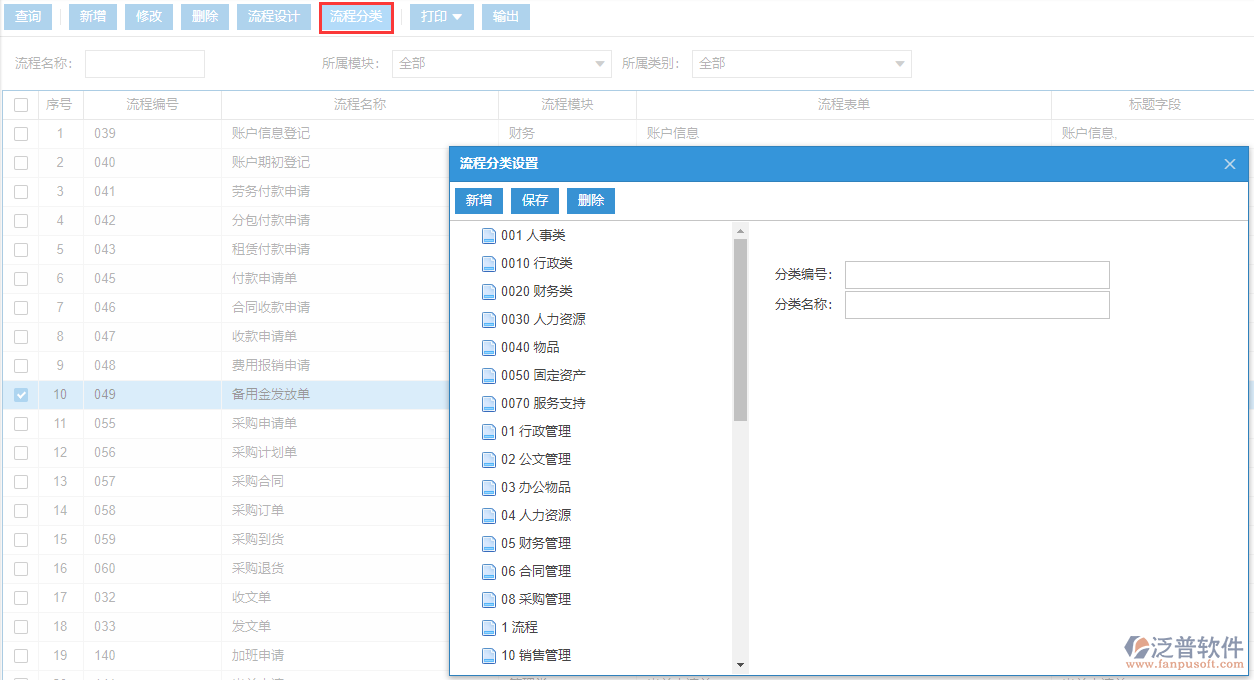Click the document icon beside 02 公文管理
This screenshot has height=680, width=1254.
pyautogui.click(x=489, y=460)
